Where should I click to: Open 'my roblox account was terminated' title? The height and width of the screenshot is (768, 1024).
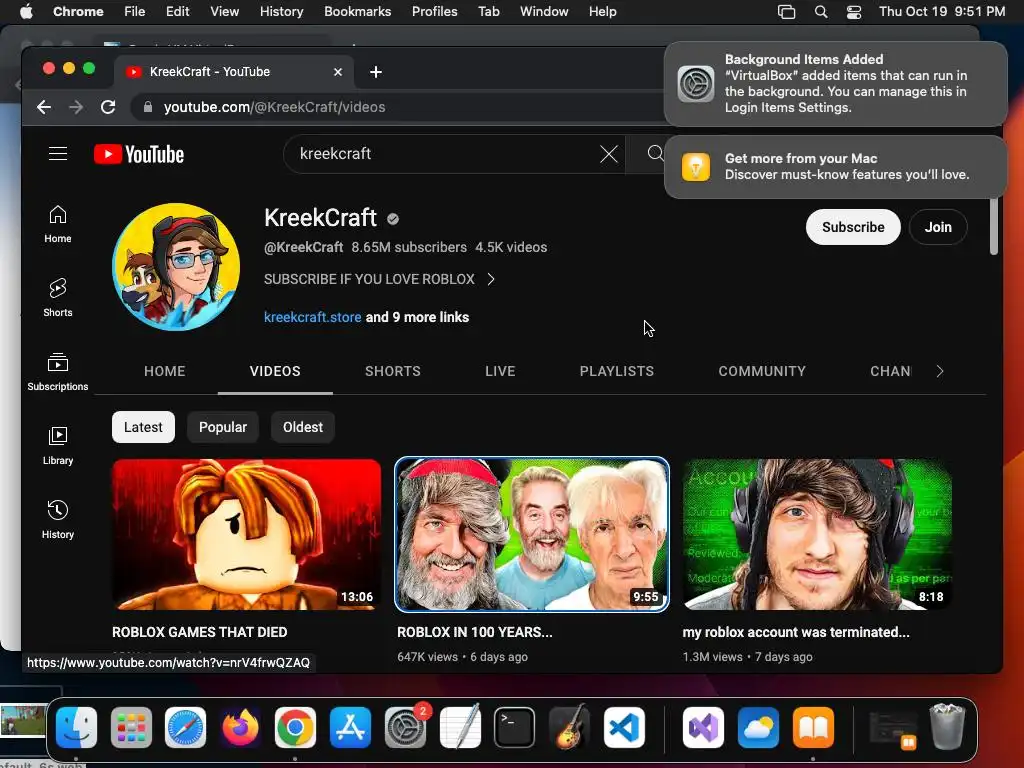pos(795,632)
